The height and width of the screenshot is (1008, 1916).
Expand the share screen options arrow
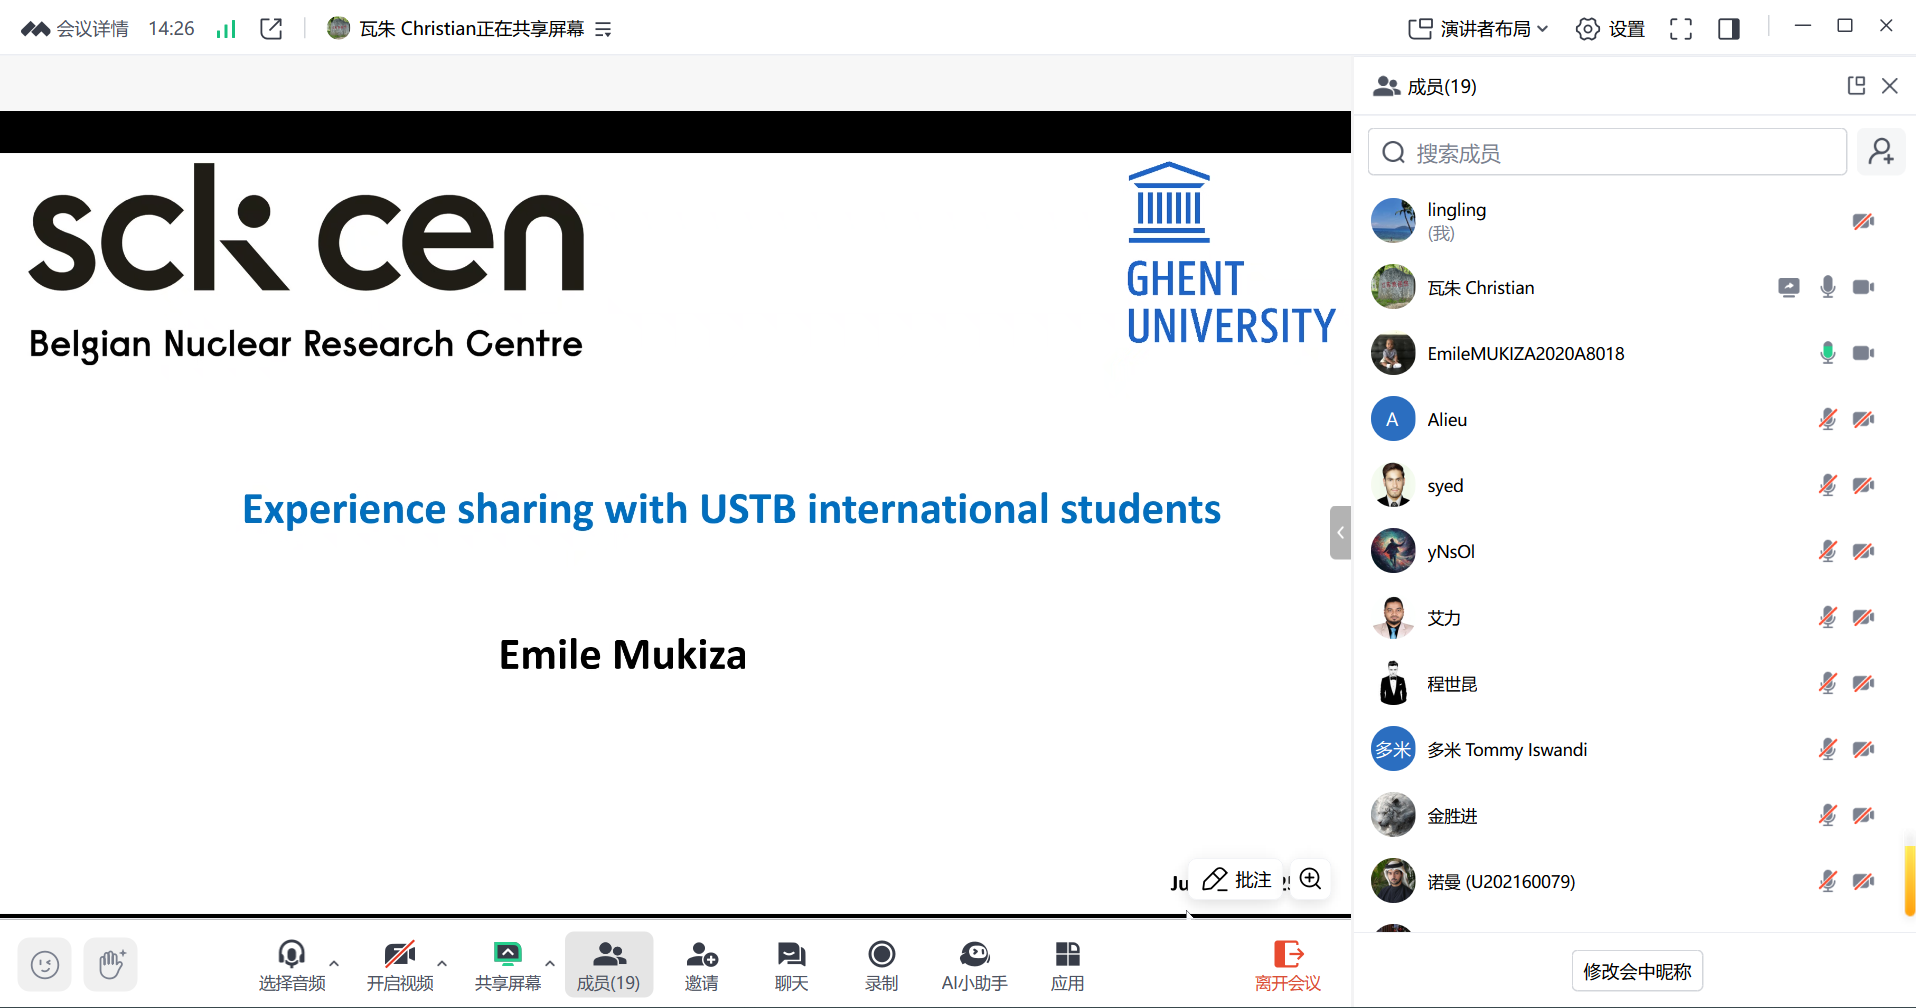[550, 964]
